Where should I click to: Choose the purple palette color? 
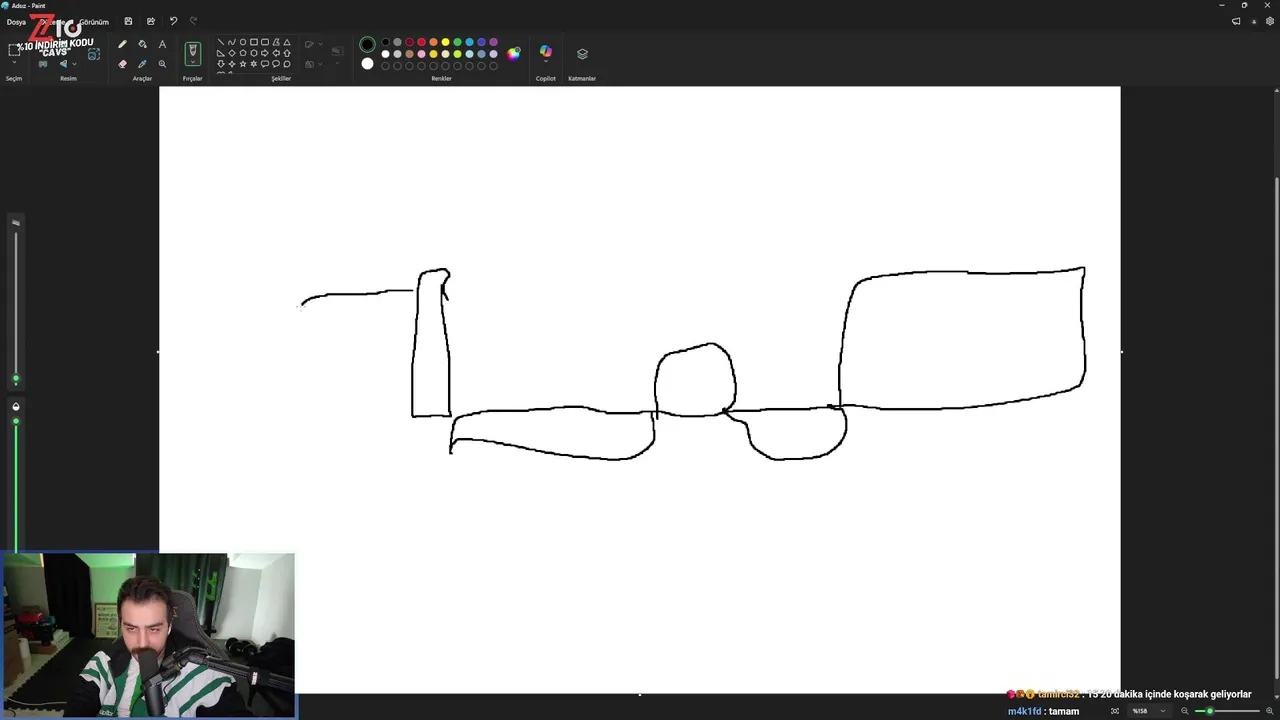click(x=493, y=42)
